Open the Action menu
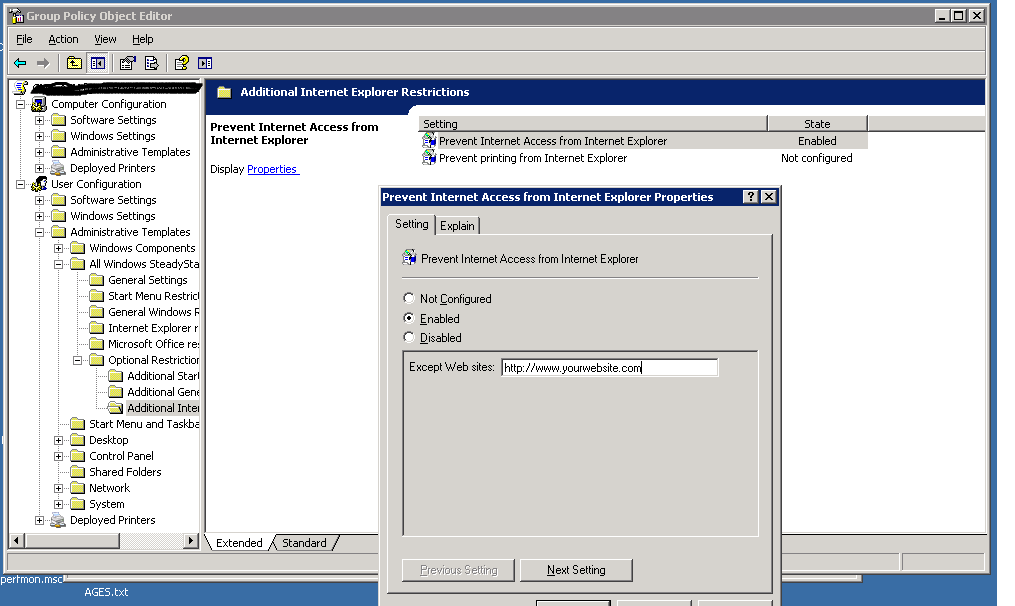 click(63, 39)
